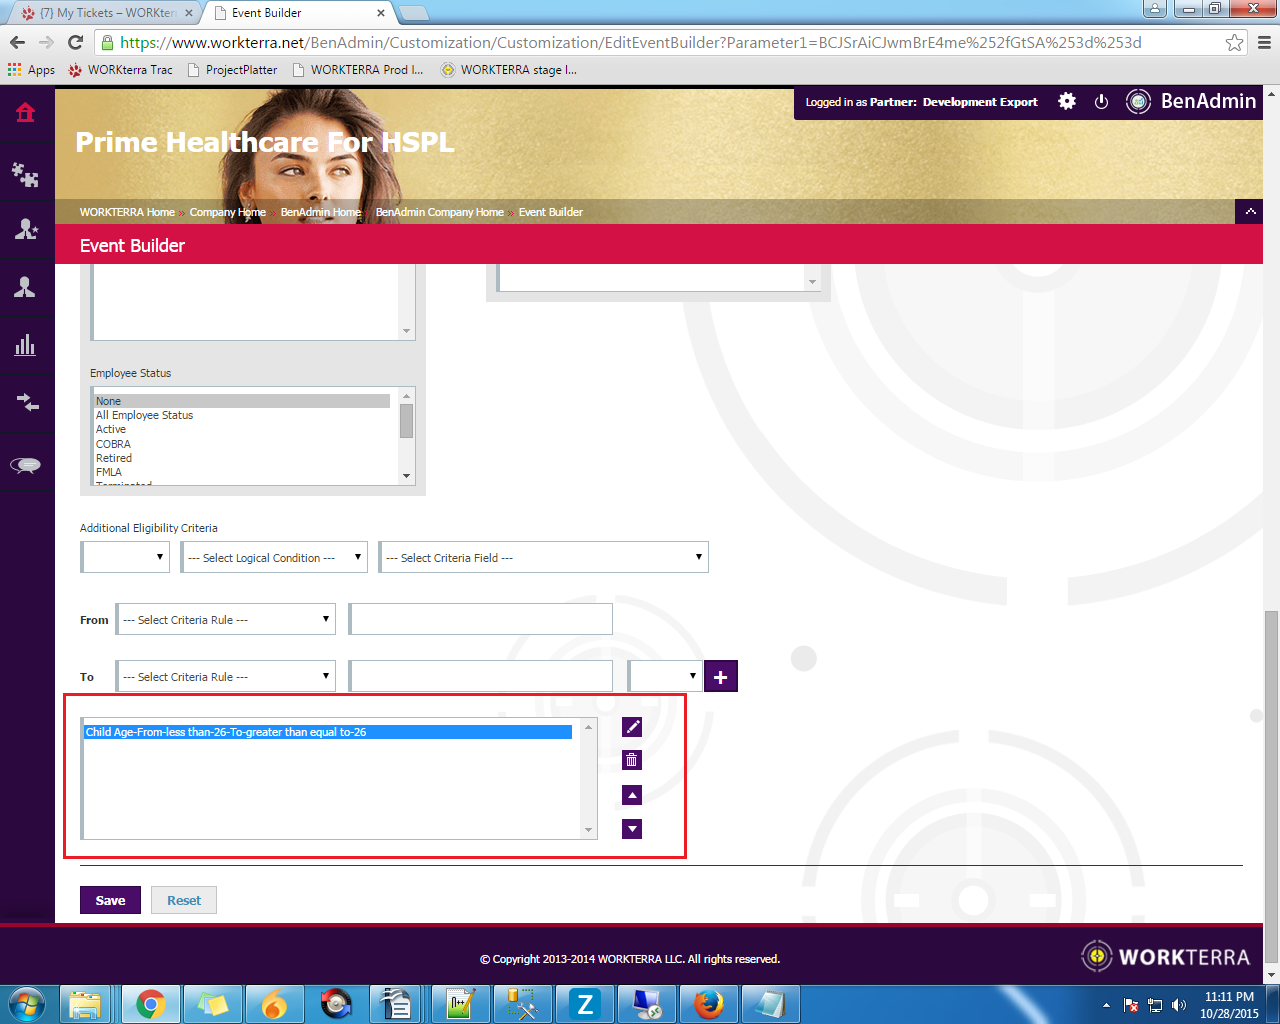Open the user with star sidebar icon
This screenshot has height=1024, width=1280.
[26, 229]
